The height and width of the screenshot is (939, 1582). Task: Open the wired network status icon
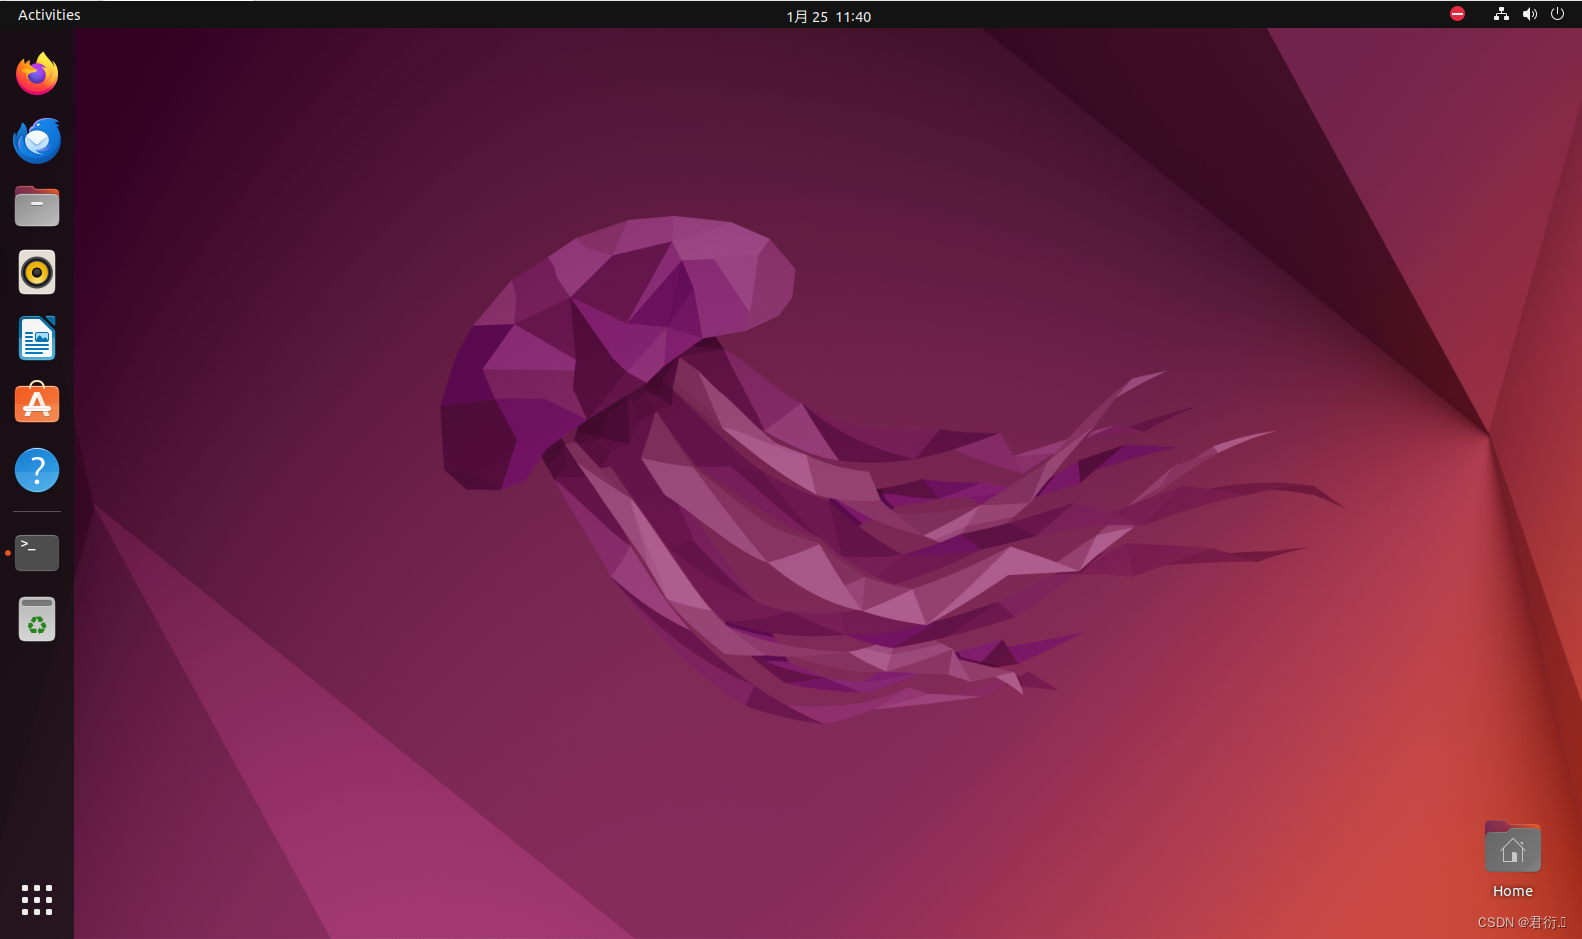[x=1501, y=14]
